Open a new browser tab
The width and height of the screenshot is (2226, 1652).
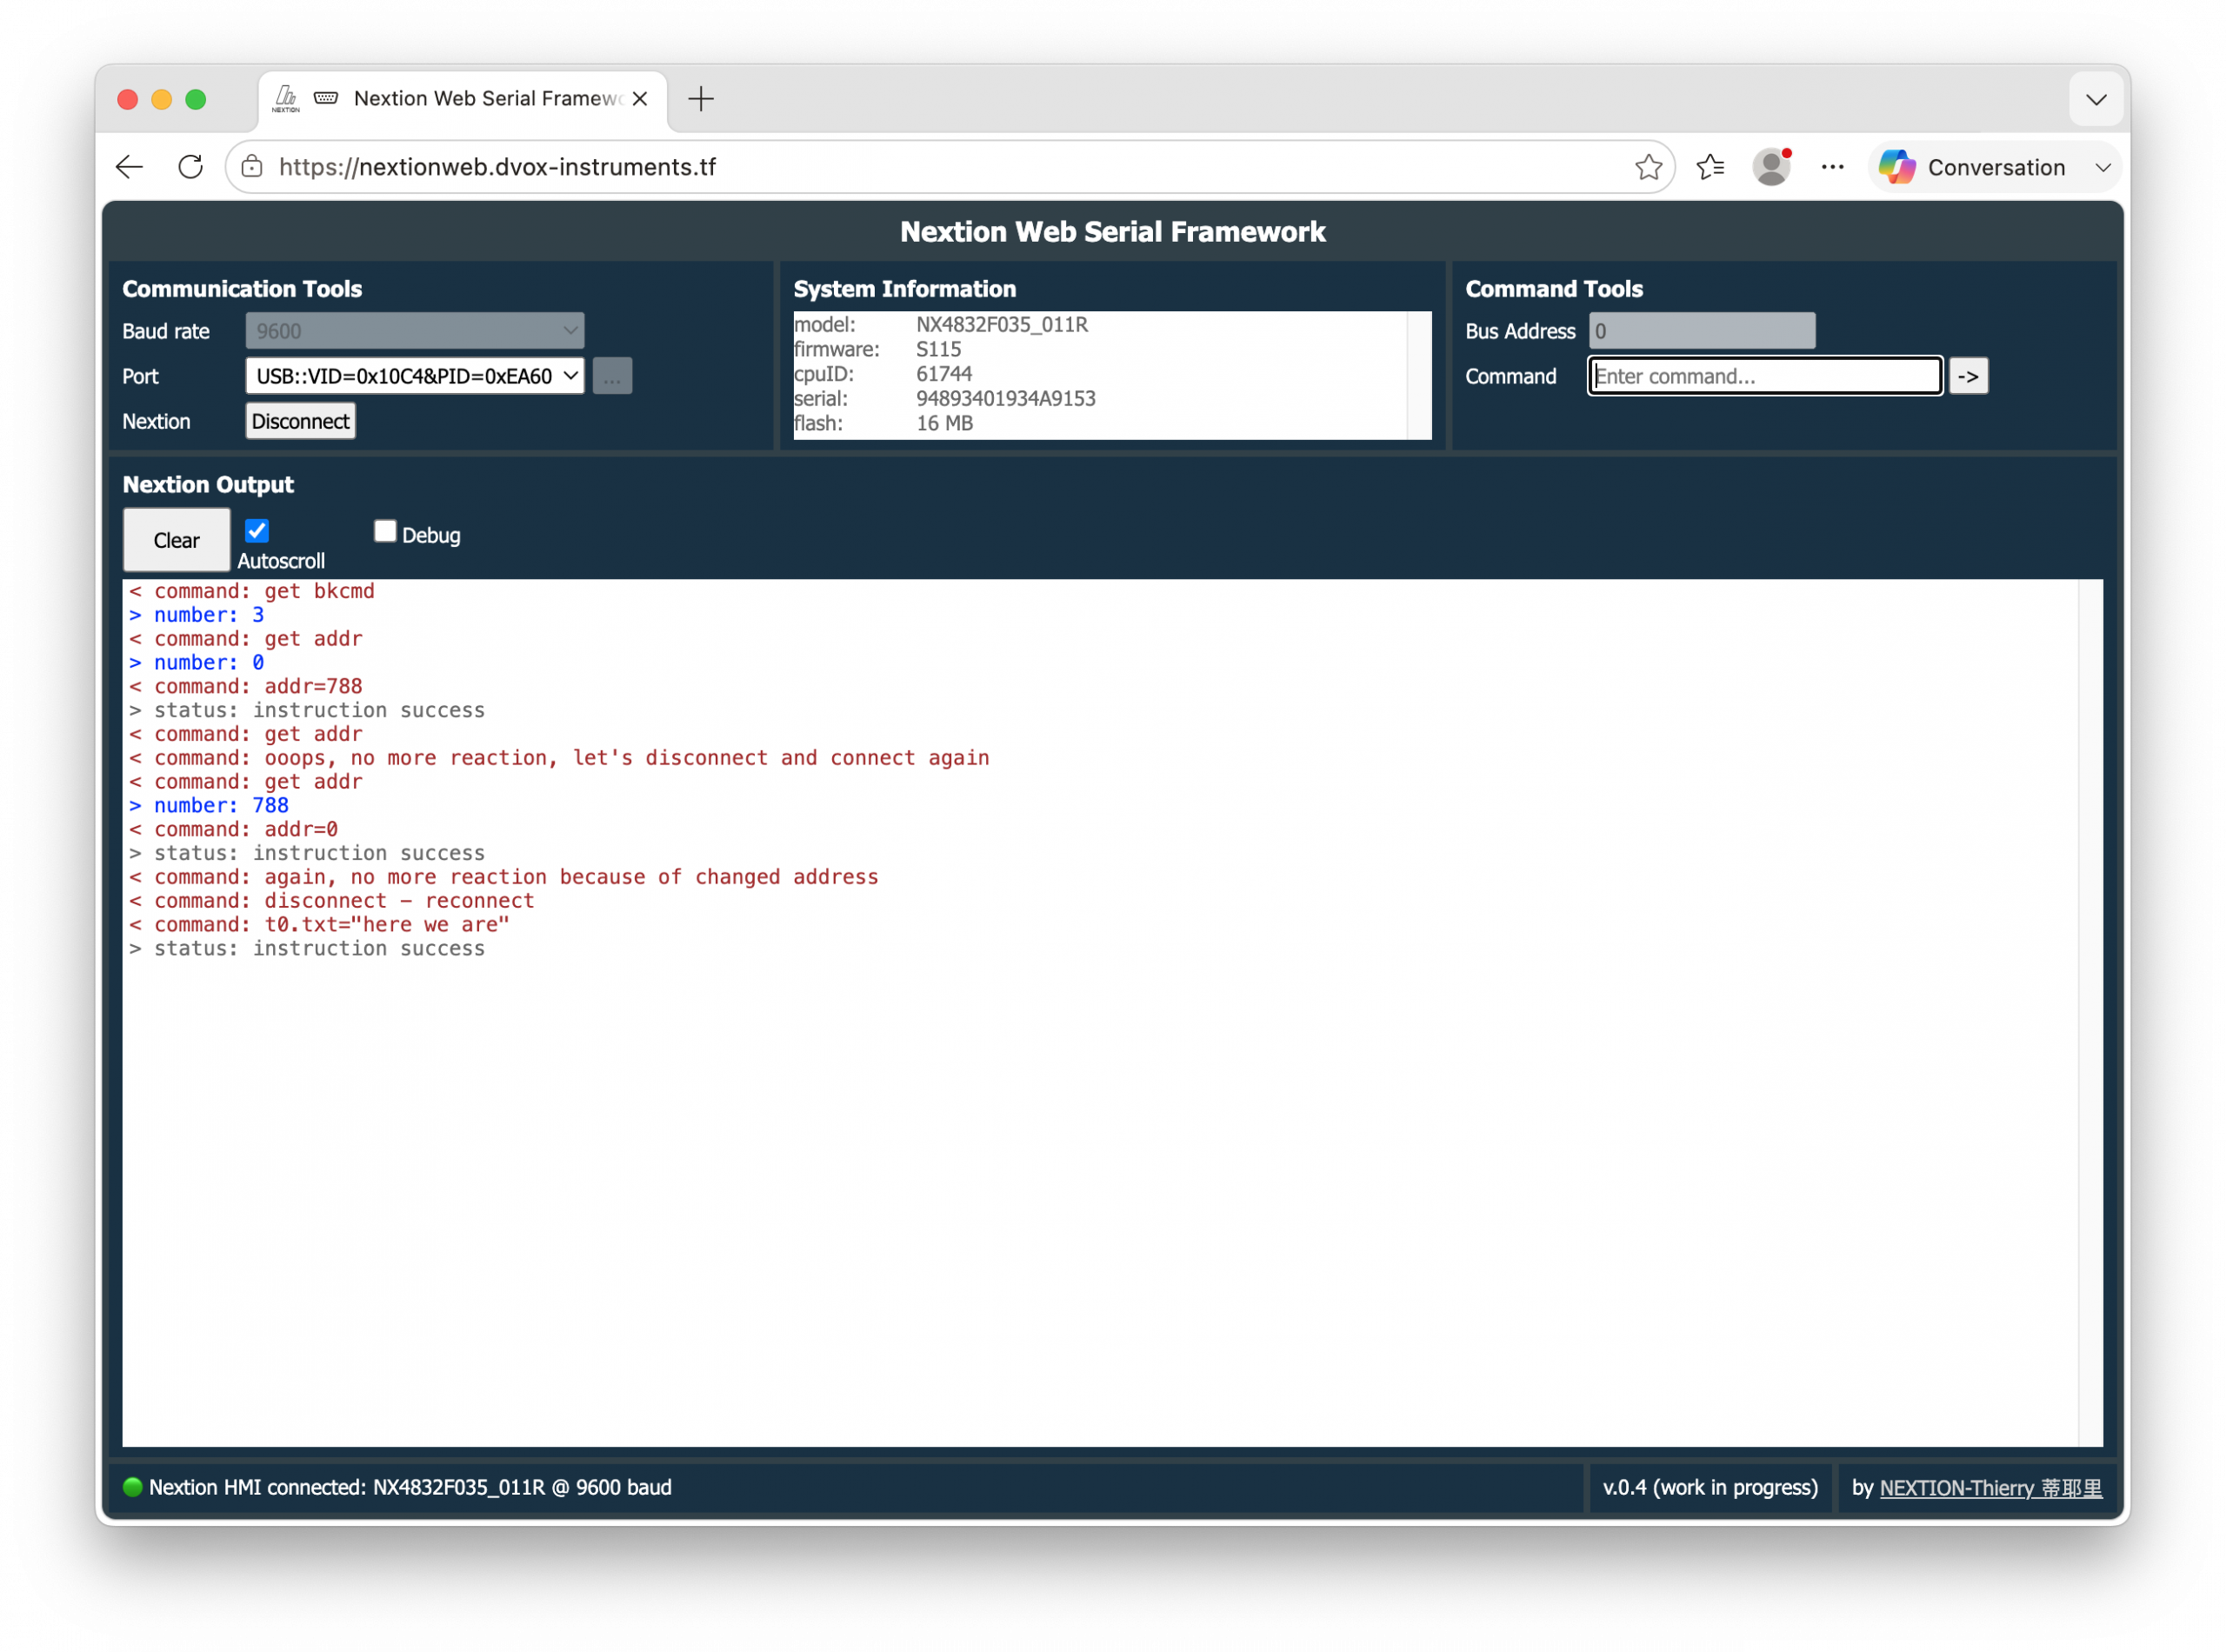(701, 99)
